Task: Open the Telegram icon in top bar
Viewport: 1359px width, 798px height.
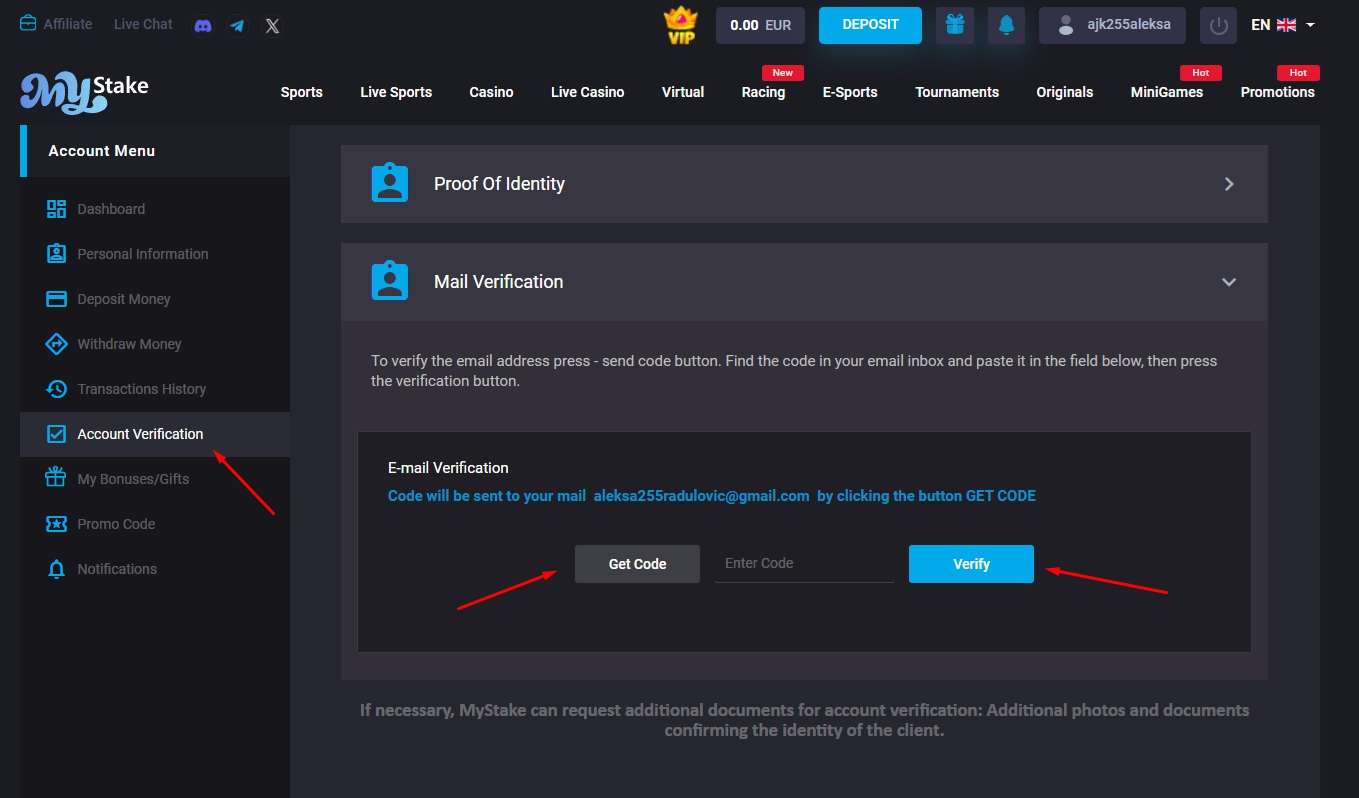Action: pos(237,24)
